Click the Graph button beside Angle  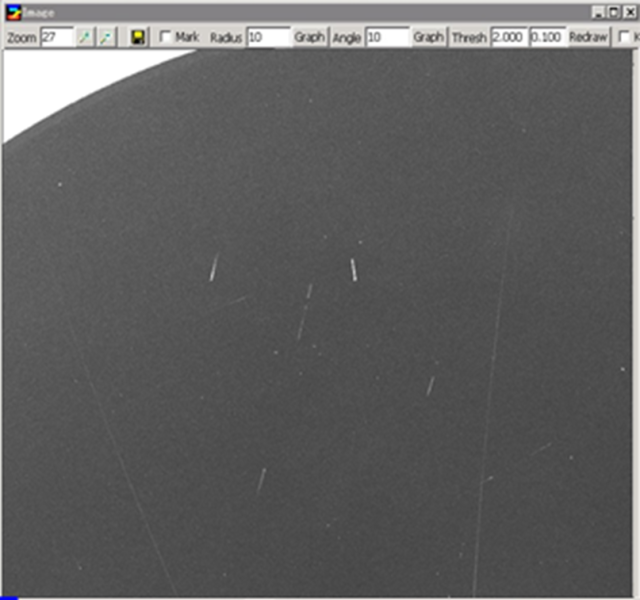click(428, 37)
